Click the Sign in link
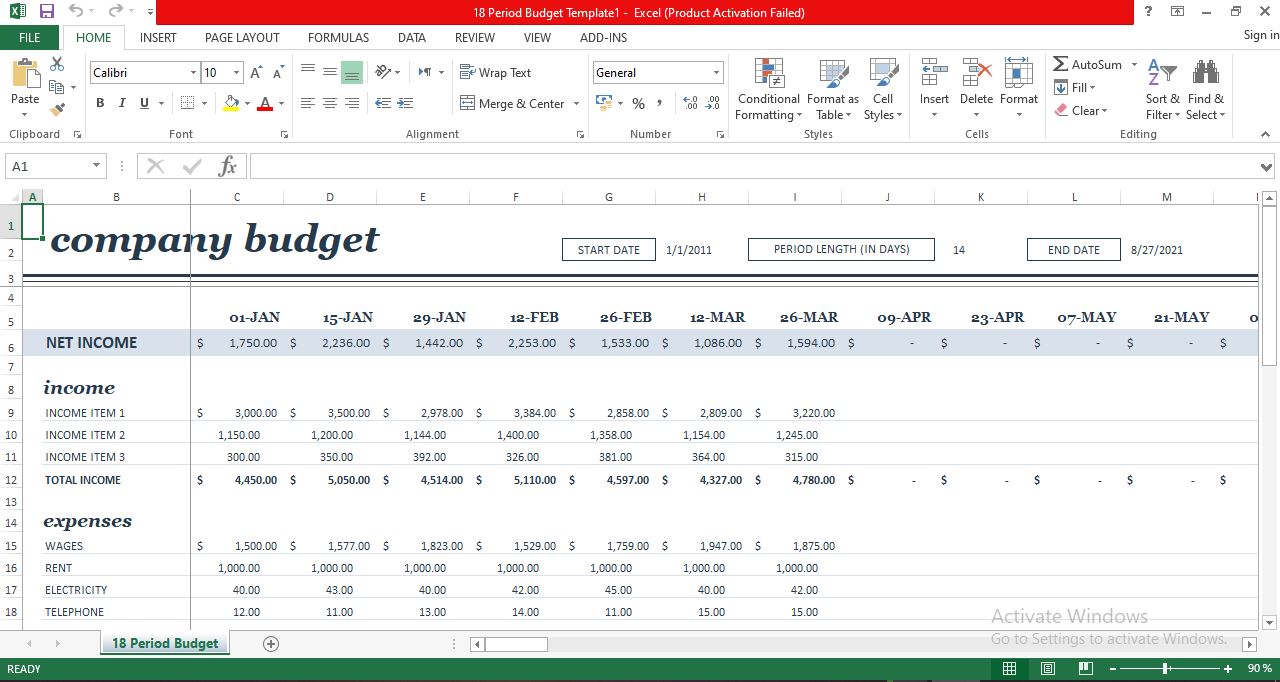 1259,35
